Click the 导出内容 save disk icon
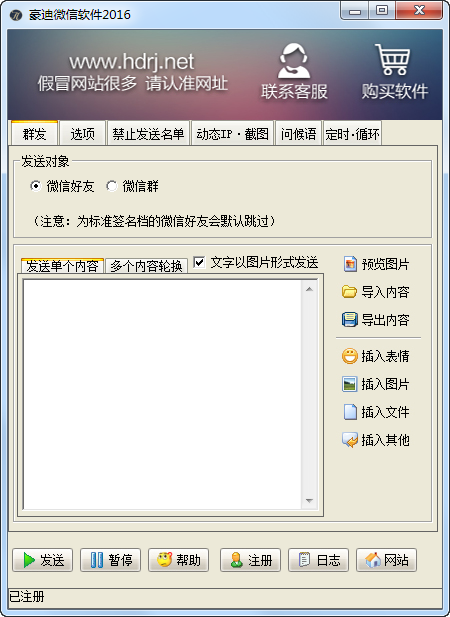This screenshot has height=617, width=450. (x=349, y=320)
